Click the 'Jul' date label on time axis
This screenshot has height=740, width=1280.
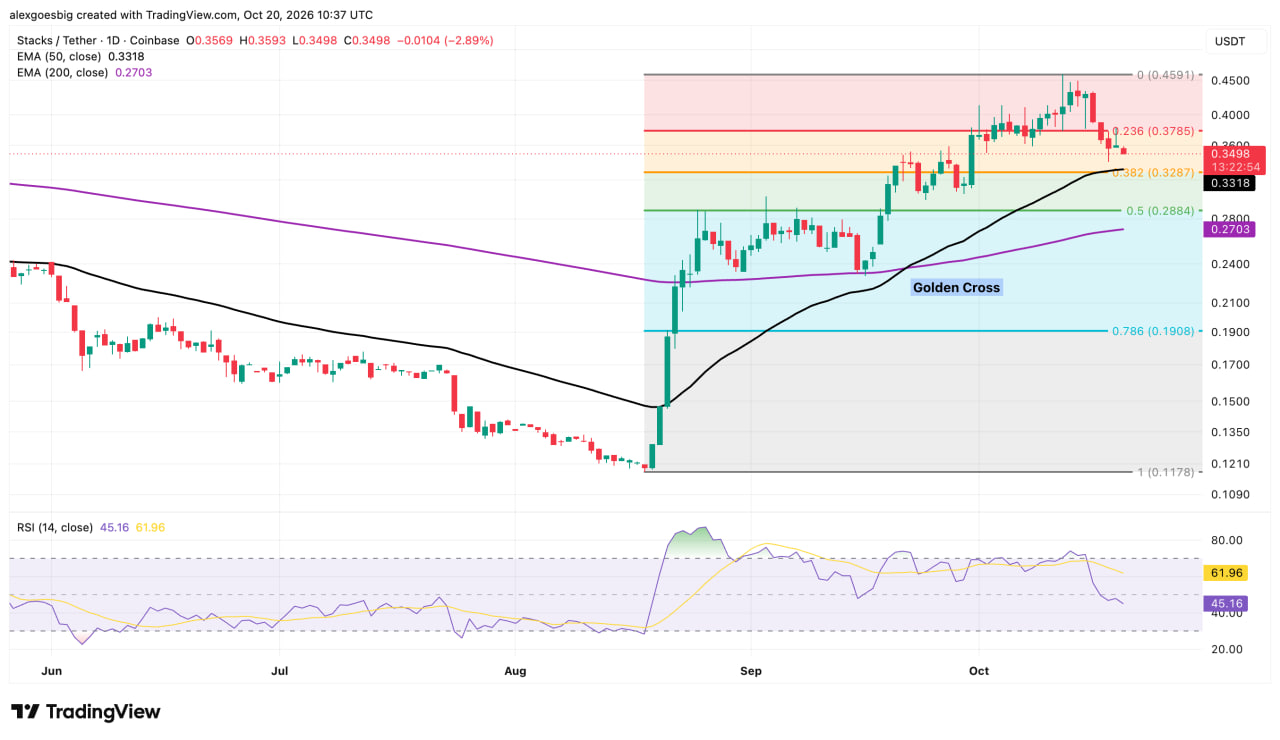point(280,671)
